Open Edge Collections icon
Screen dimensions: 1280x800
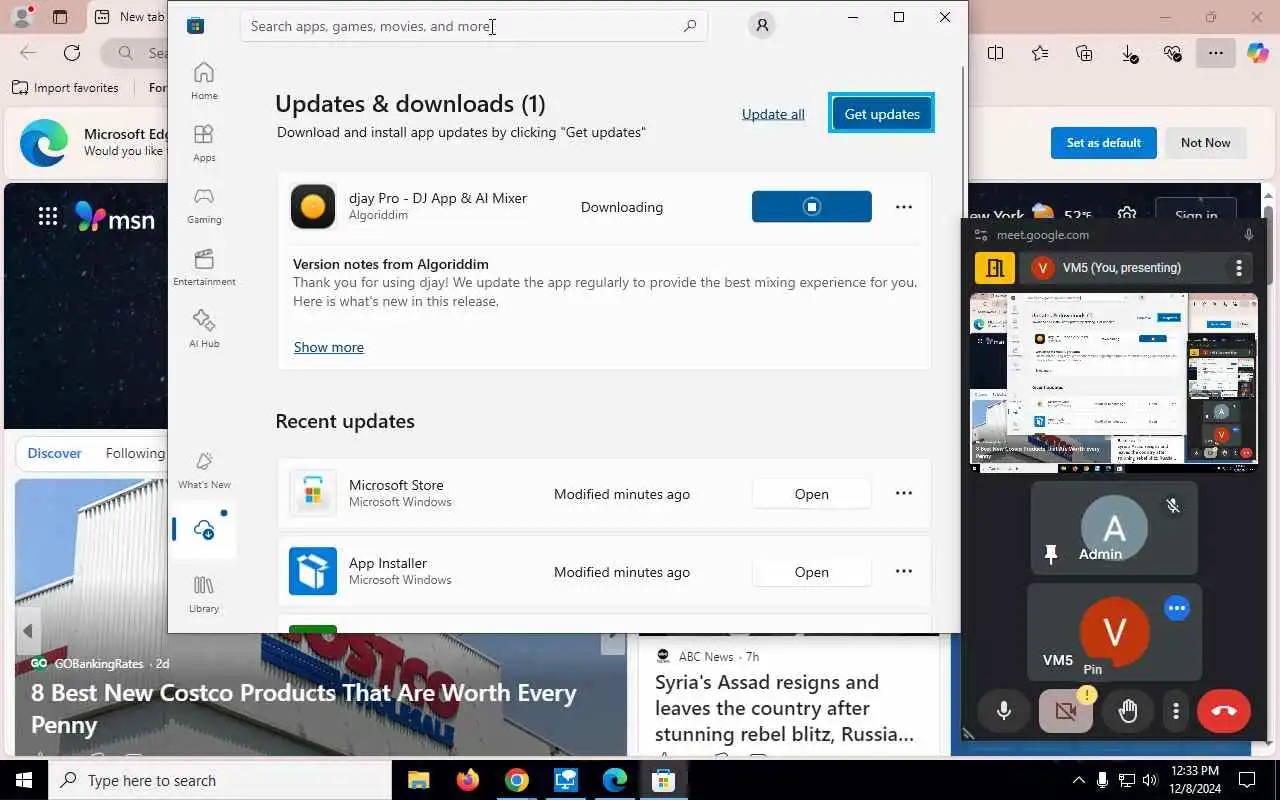point(1085,54)
